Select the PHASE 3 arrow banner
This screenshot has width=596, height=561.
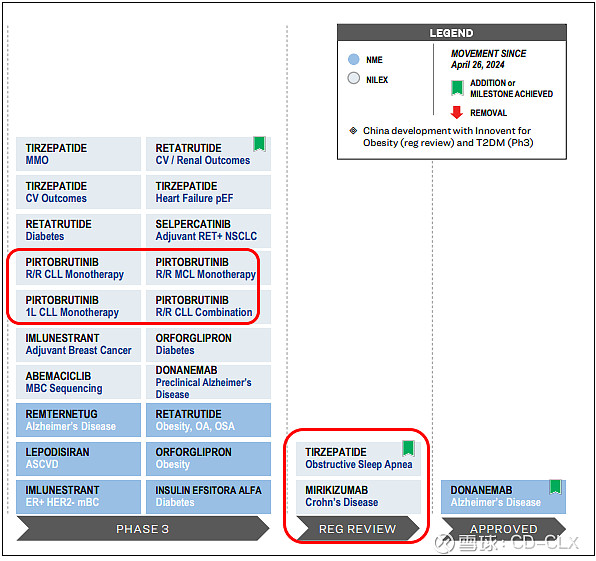pyautogui.click(x=143, y=529)
